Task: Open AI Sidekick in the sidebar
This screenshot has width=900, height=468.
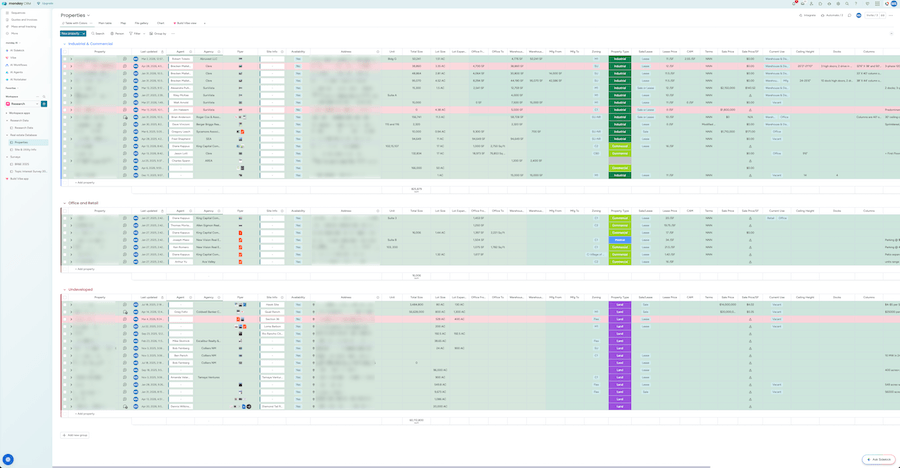Action: [17, 51]
